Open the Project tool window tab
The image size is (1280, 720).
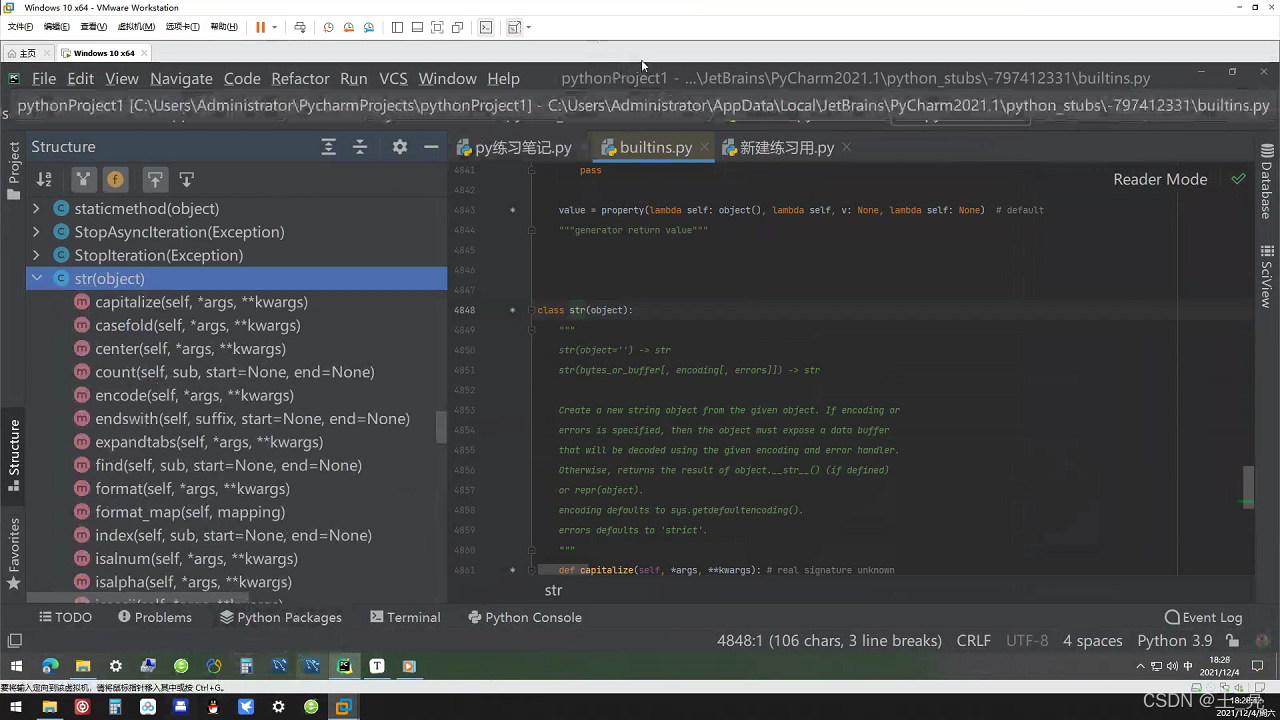pos(13,170)
